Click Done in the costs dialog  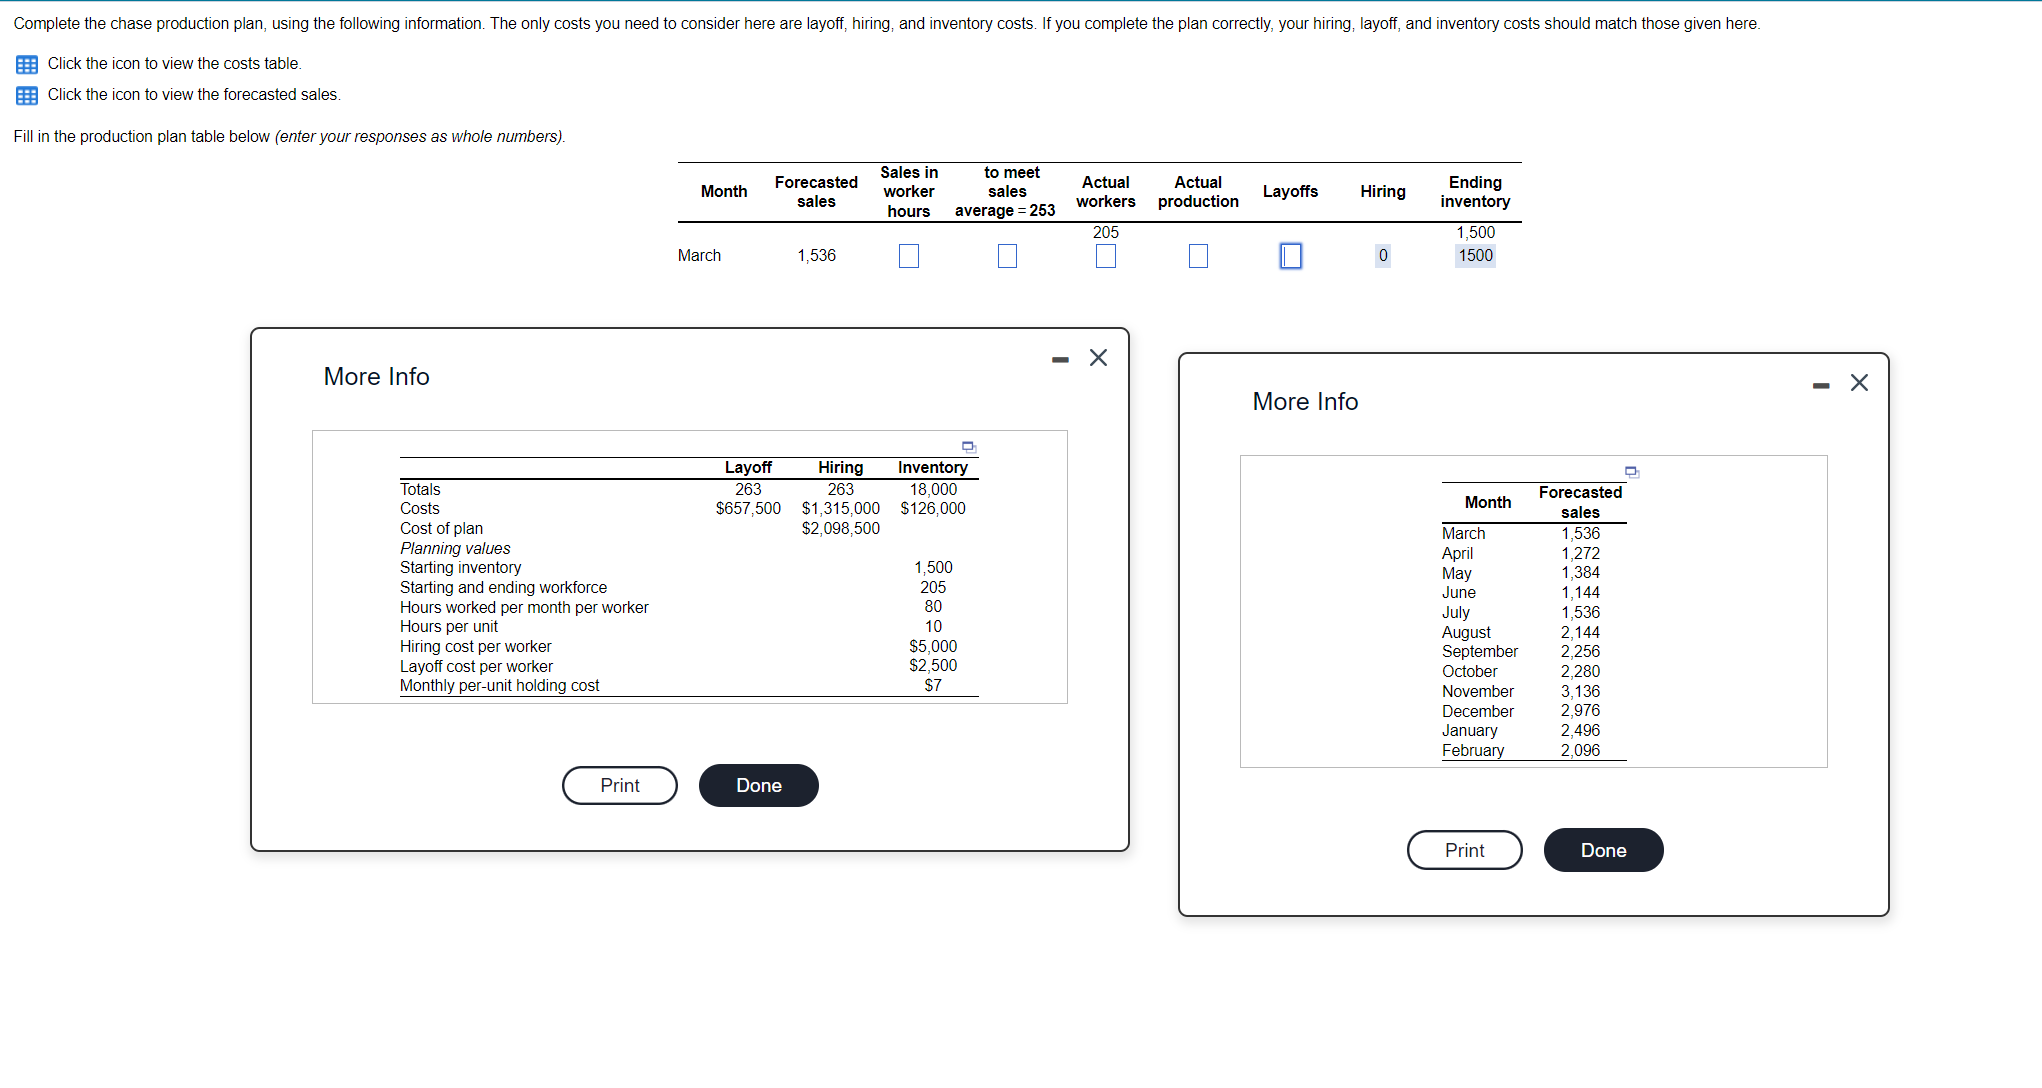coord(758,785)
